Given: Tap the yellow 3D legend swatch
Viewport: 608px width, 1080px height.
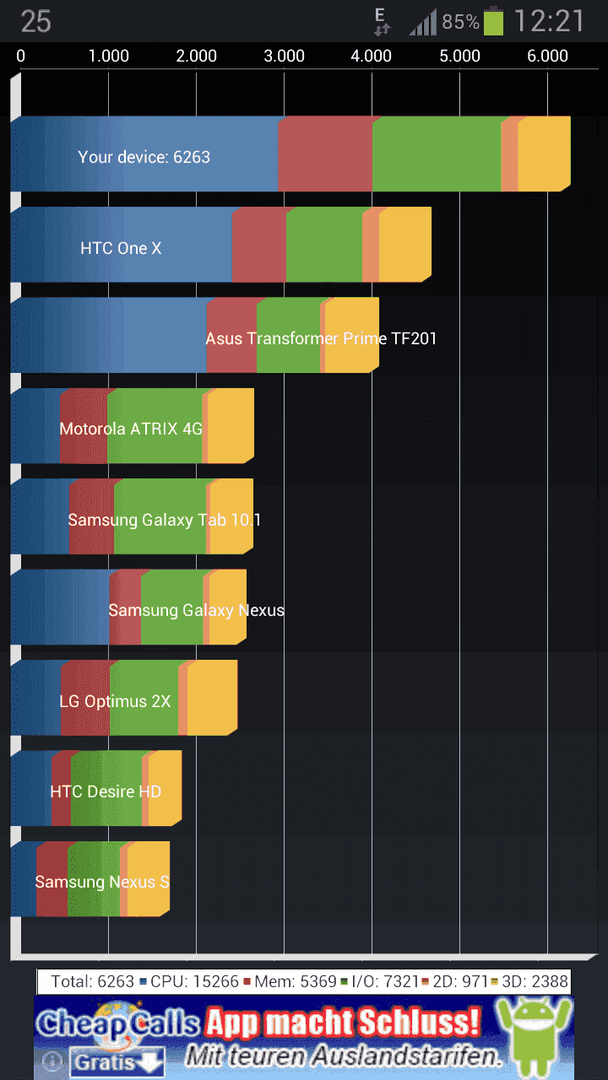Looking at the screenshot, I should pyautogui.click(x=494, y=982).
